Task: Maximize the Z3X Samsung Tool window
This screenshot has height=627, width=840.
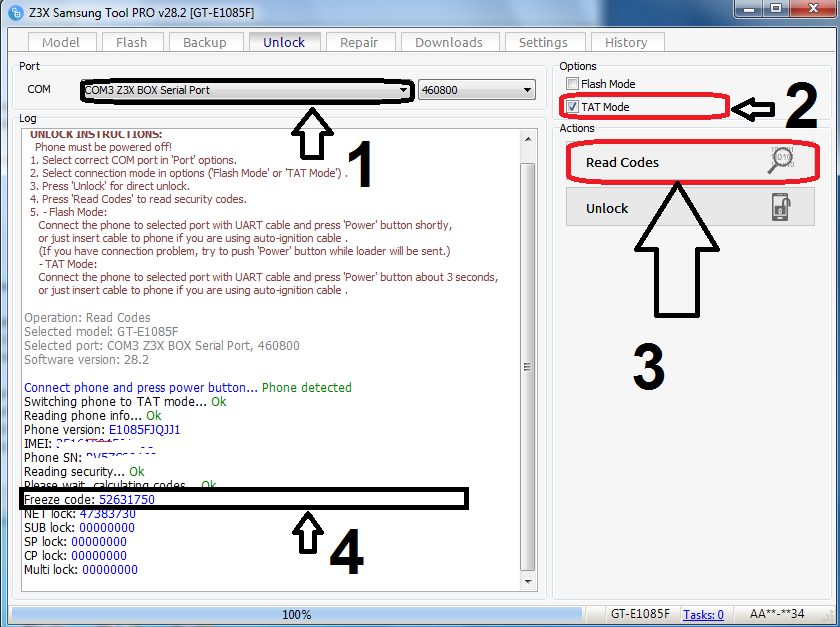Action: pos(776,9)
